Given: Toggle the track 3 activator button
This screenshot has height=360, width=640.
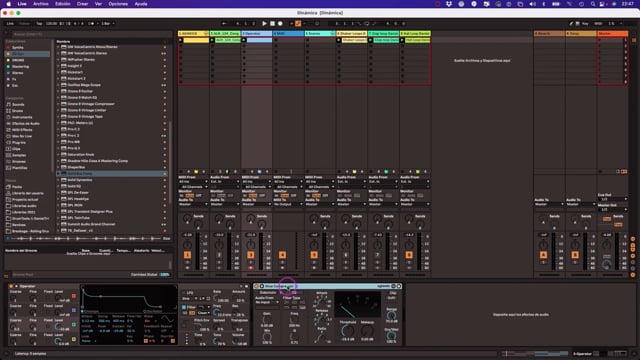Looking at the screenshot, I should 251,255.
